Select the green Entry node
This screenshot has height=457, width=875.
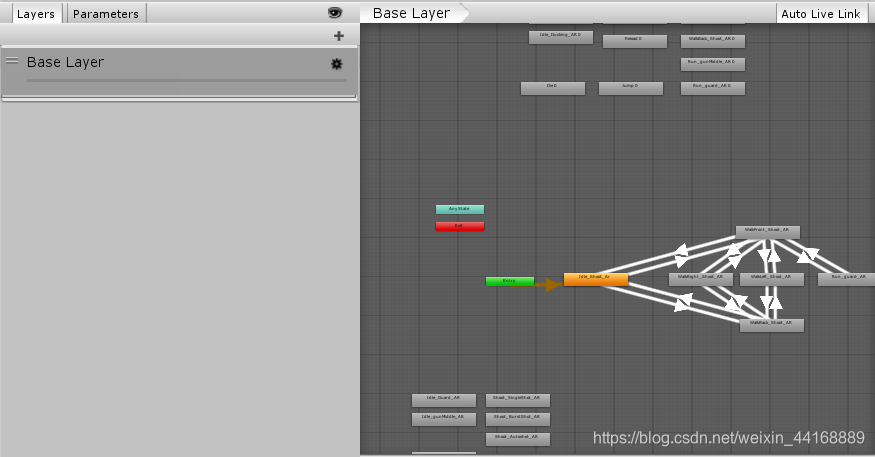pyautogui.click(x=509, y=281)
